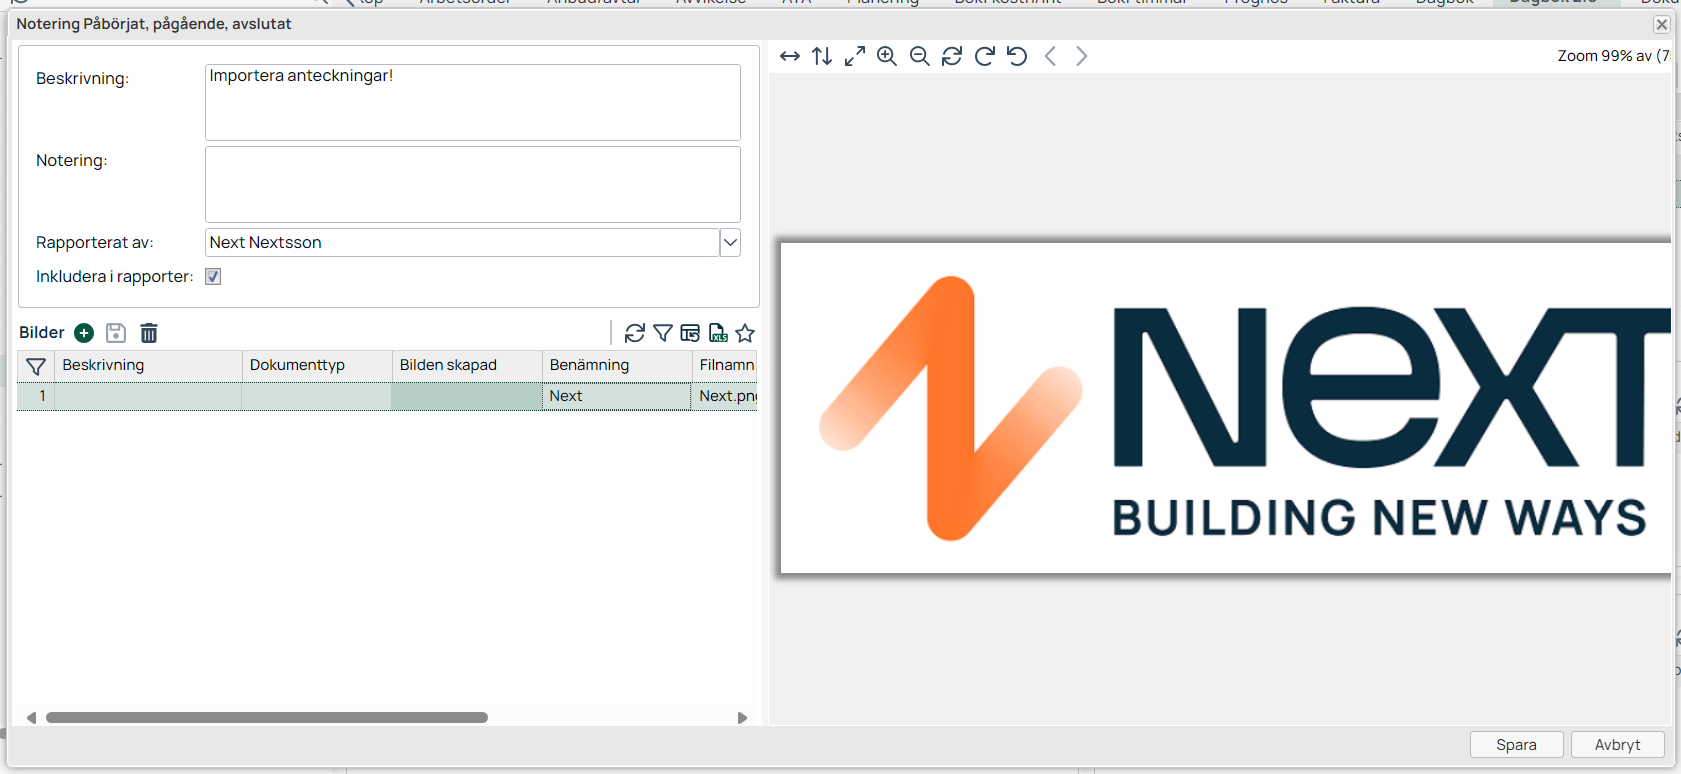This screenshot has height=774, width=1681.
Task: Export the Bilder table to XLS
Action: point(718,333)
